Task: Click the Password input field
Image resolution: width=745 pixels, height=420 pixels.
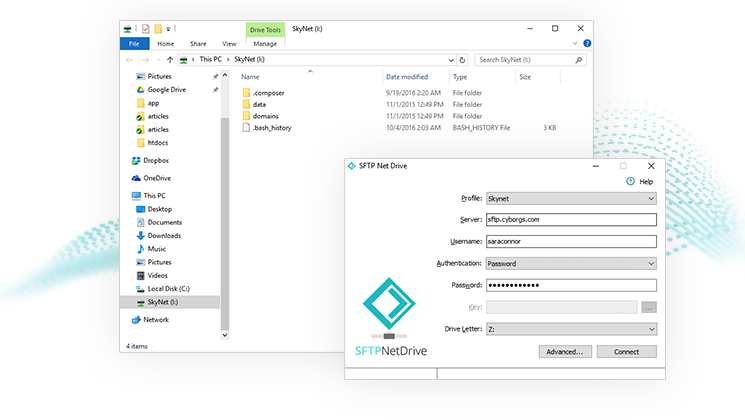Action: (x=571, y=285)
